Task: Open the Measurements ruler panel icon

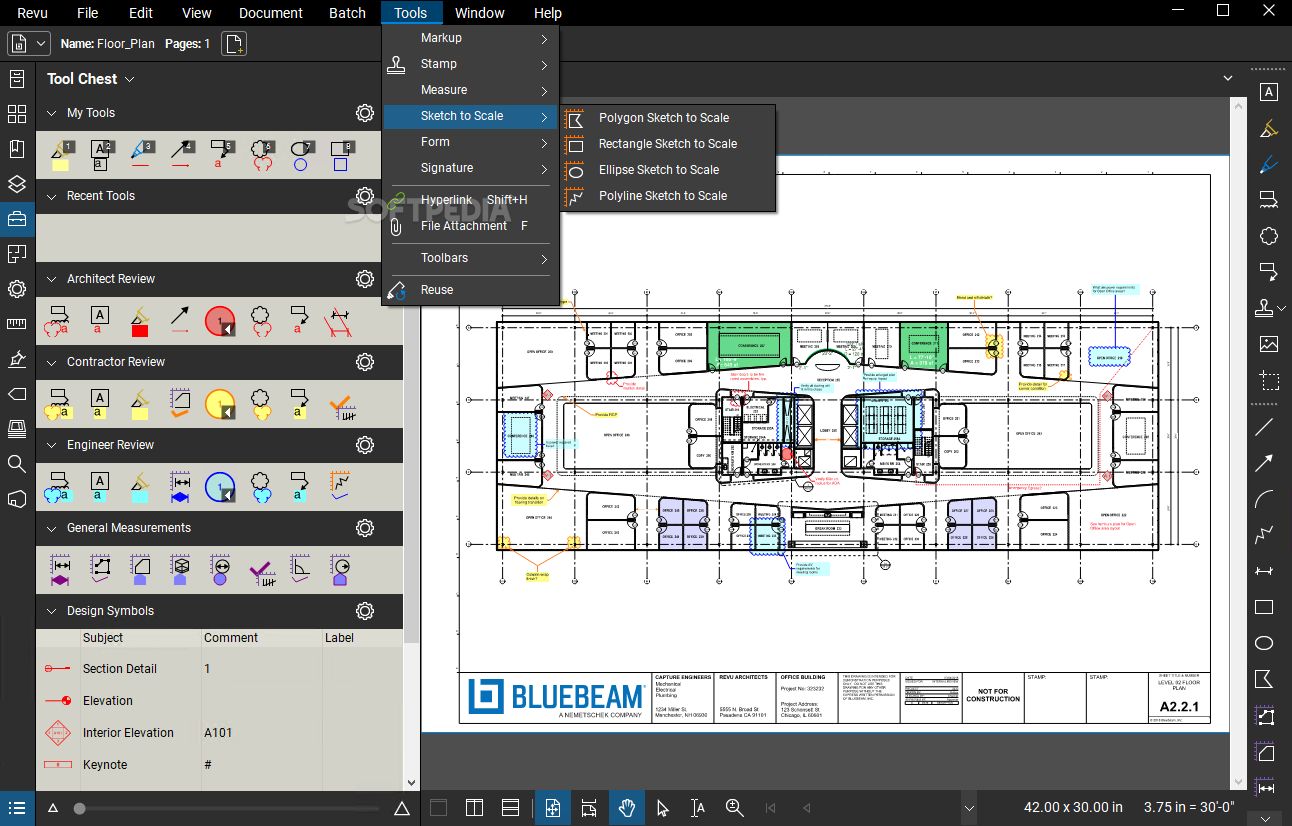Action: point(17,324)
